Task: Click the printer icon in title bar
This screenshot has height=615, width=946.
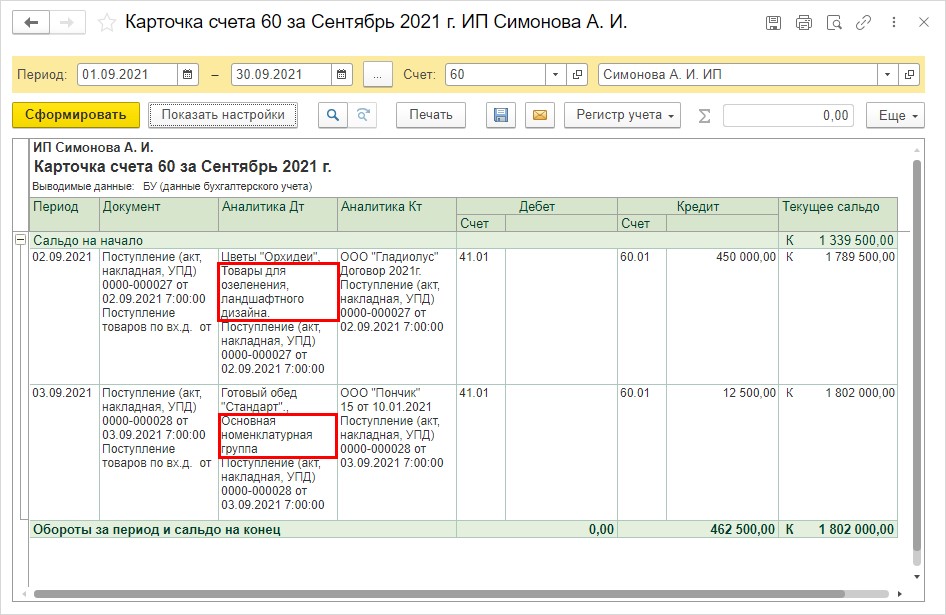Action: [804, 23]
